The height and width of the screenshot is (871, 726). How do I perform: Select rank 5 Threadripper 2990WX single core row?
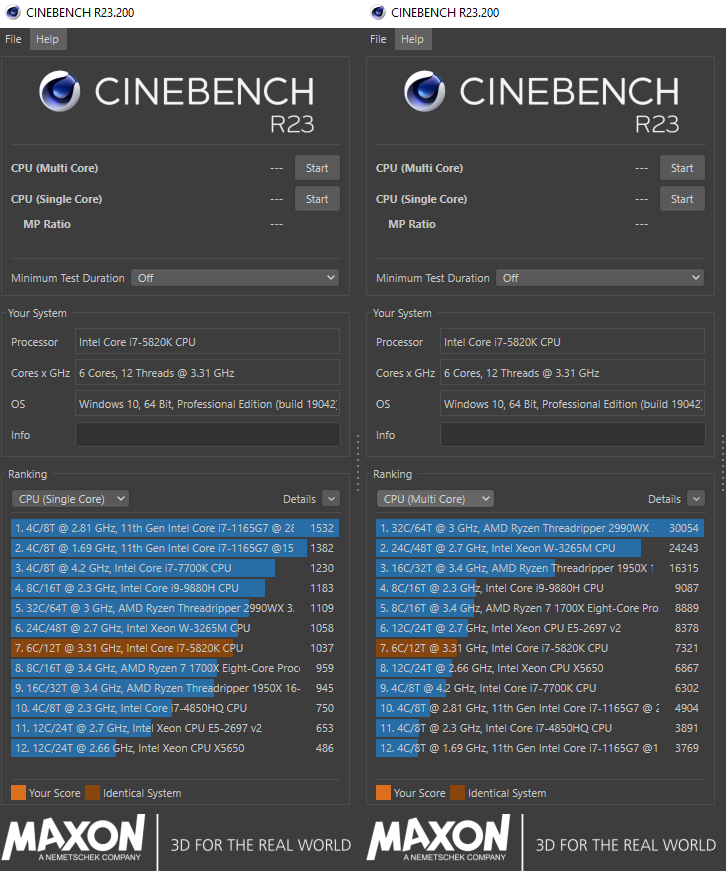pos(175,608)
